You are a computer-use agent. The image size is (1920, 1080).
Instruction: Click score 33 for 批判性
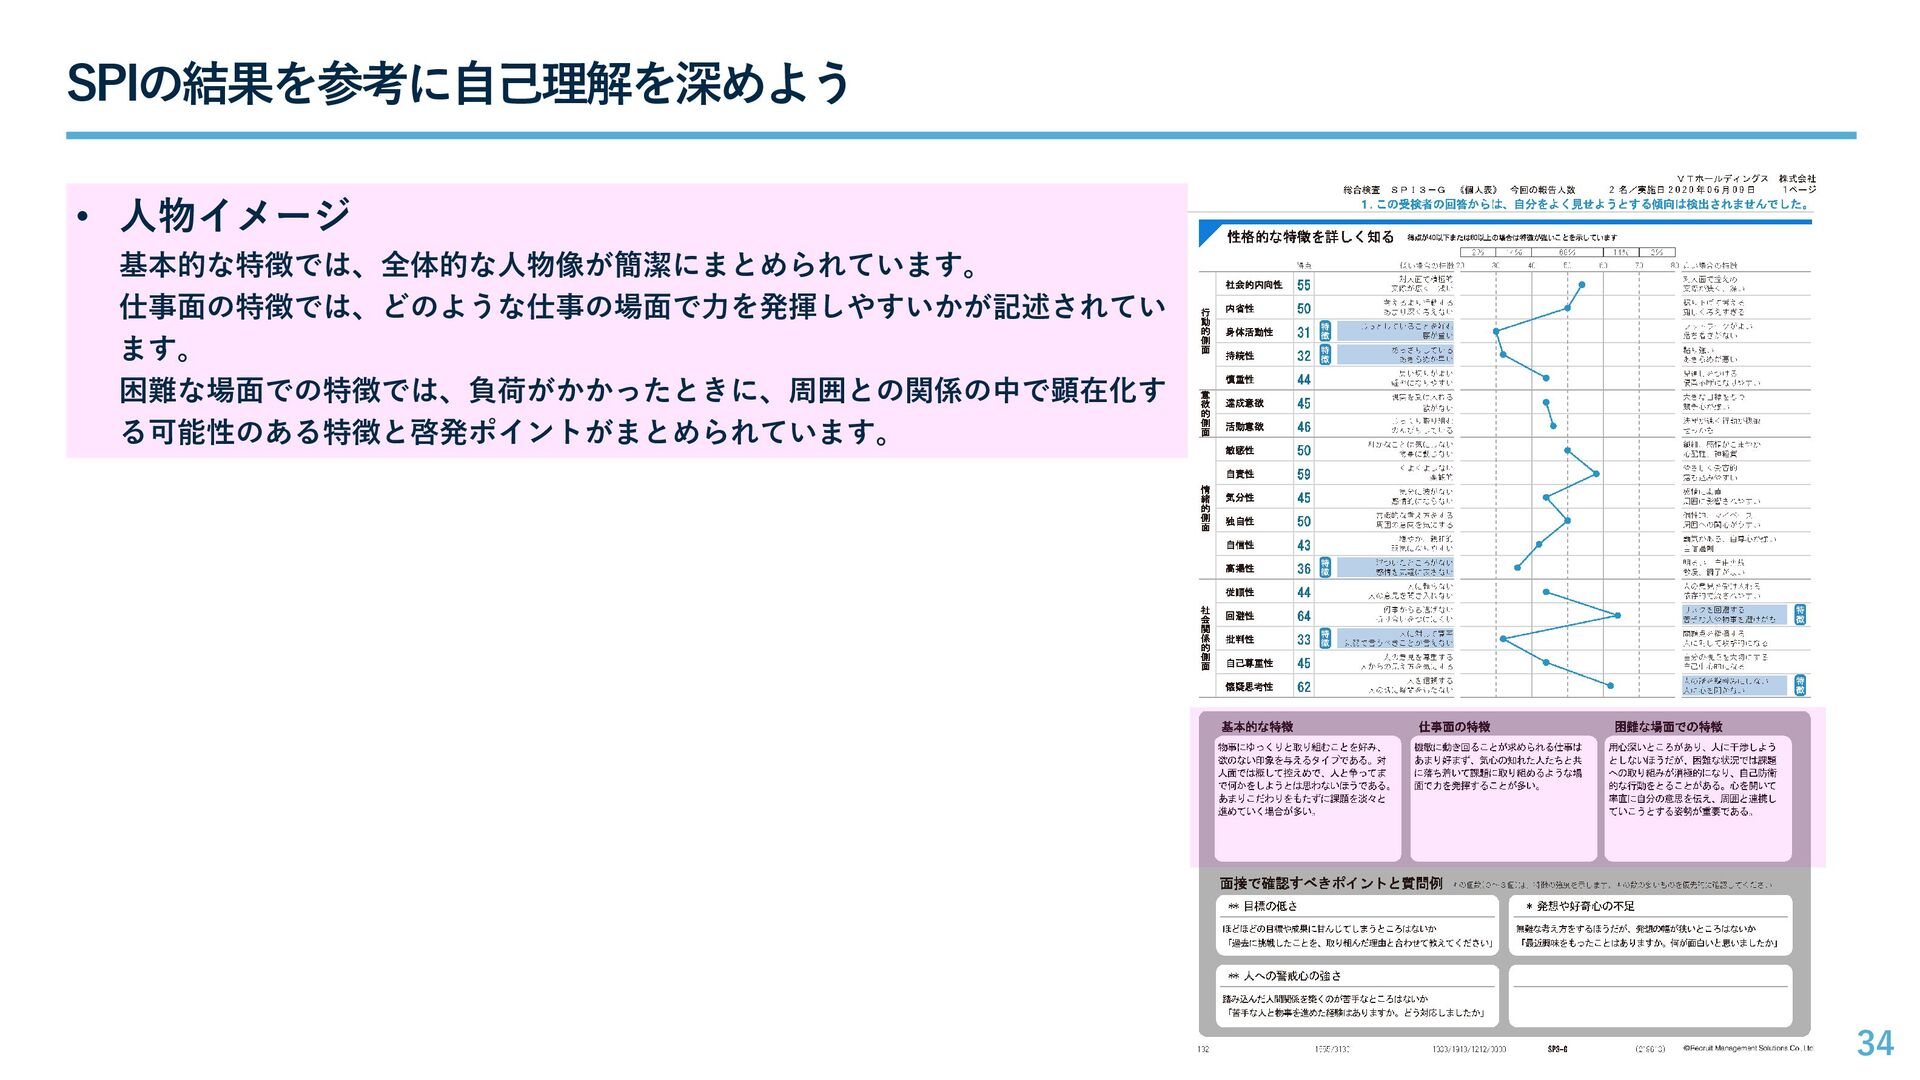point(1304,639)
